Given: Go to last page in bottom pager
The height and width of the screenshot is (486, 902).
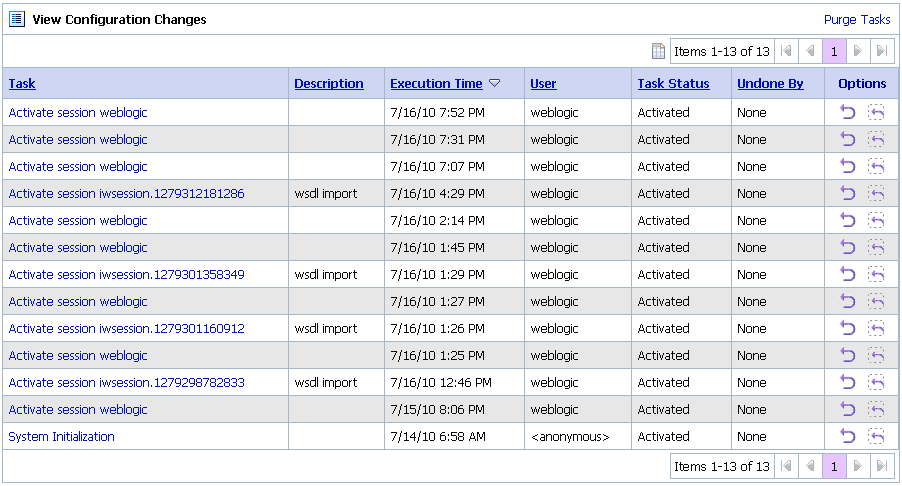Looking at the screenshot, I should point(882,466).
